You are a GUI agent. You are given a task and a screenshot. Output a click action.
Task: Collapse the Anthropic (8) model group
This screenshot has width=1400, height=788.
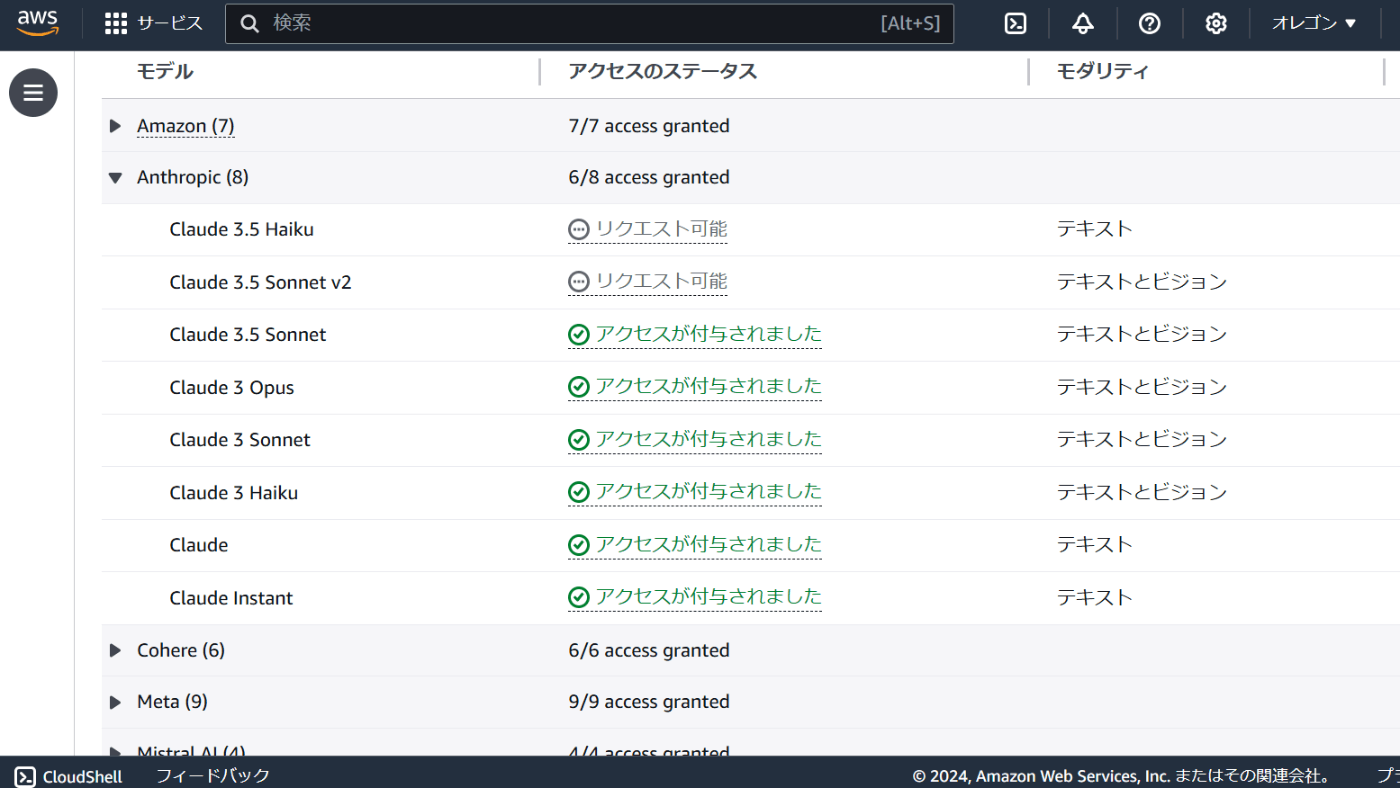115,178
